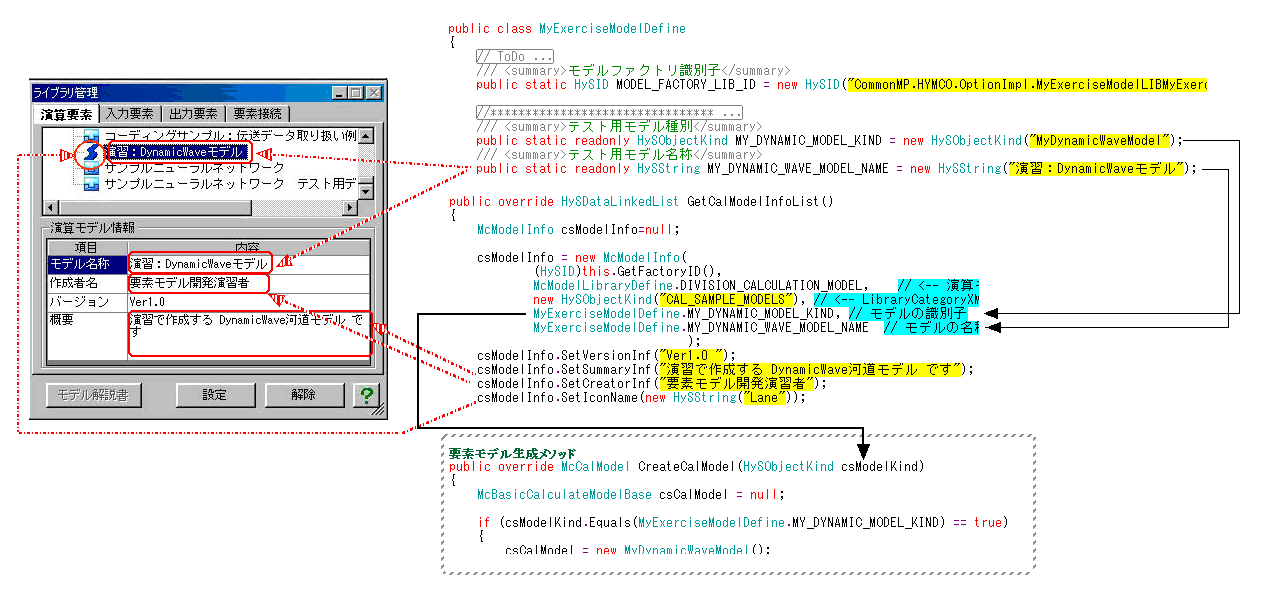1261x591 pixels.
Task: Click the first サンプルニューラルネットワーク item icon
Action: 92,169
